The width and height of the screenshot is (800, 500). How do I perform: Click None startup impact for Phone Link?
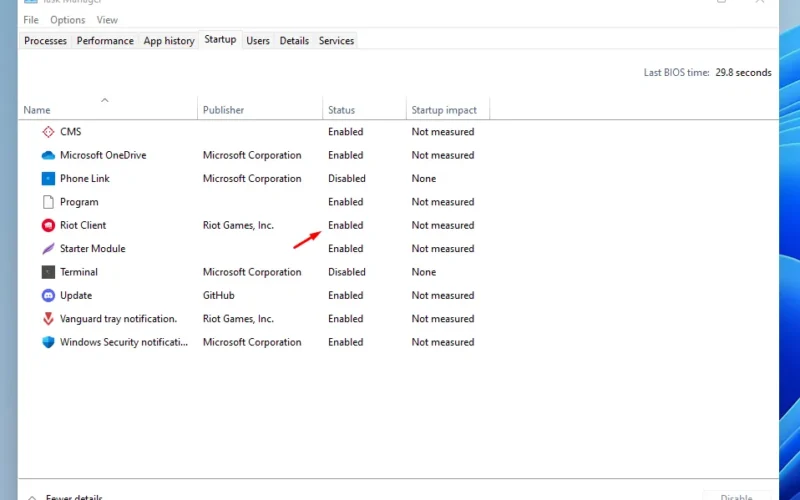[x=423, y=179]
